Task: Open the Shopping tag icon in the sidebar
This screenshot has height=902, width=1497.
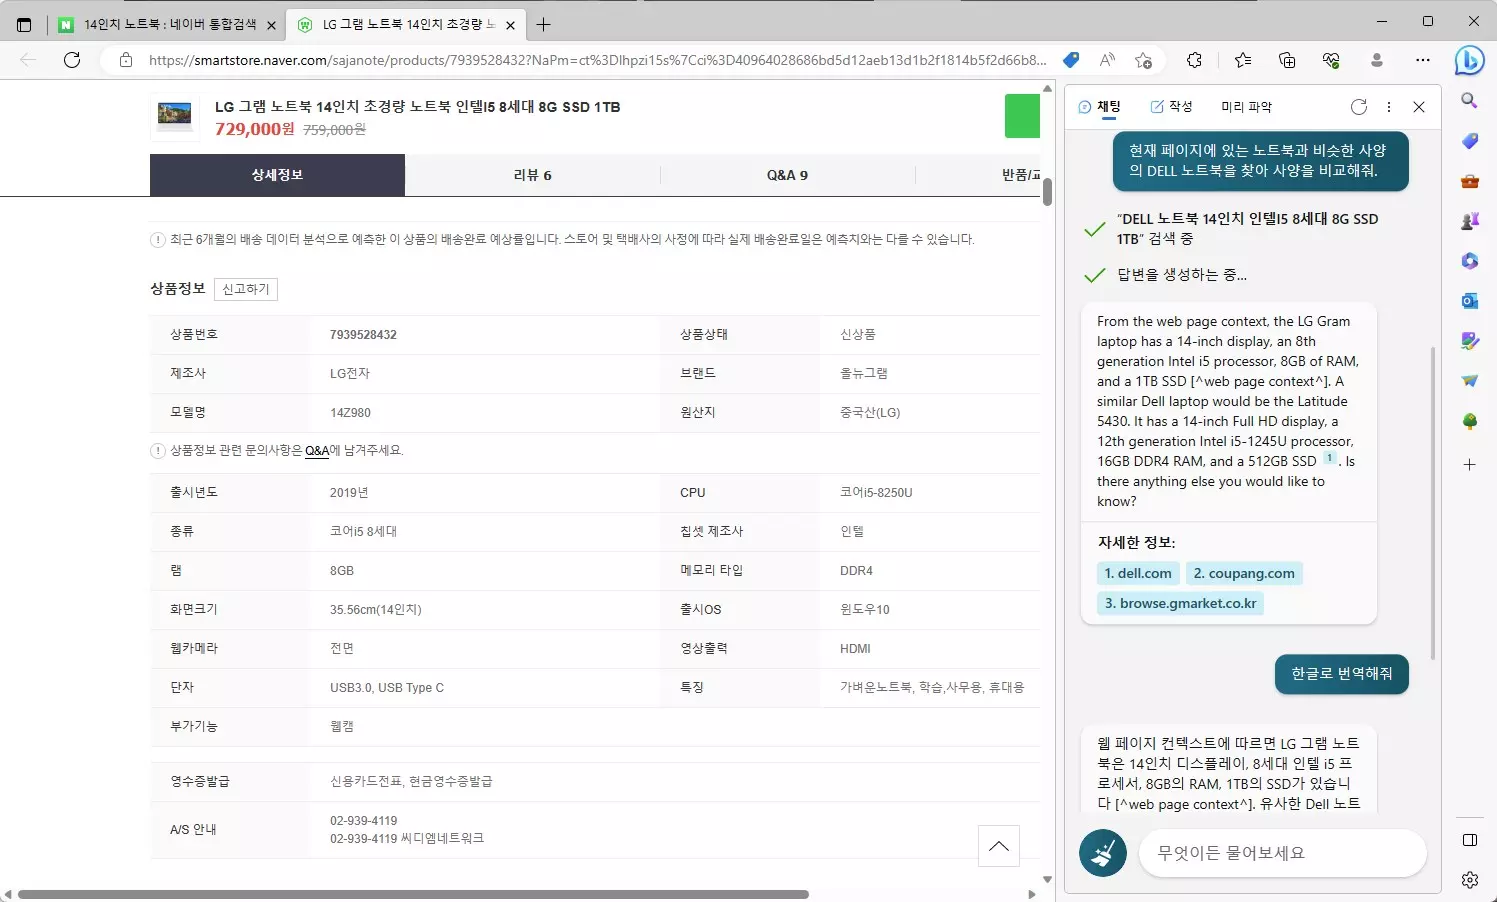Action: tap(1469, 141)
